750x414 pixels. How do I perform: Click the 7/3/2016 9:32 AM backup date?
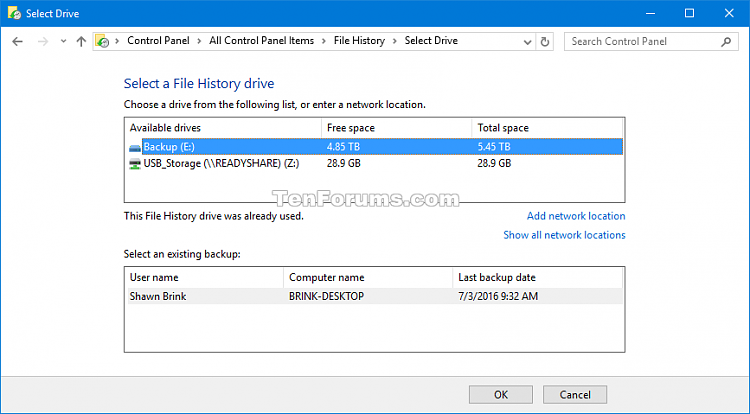(498, 296)
